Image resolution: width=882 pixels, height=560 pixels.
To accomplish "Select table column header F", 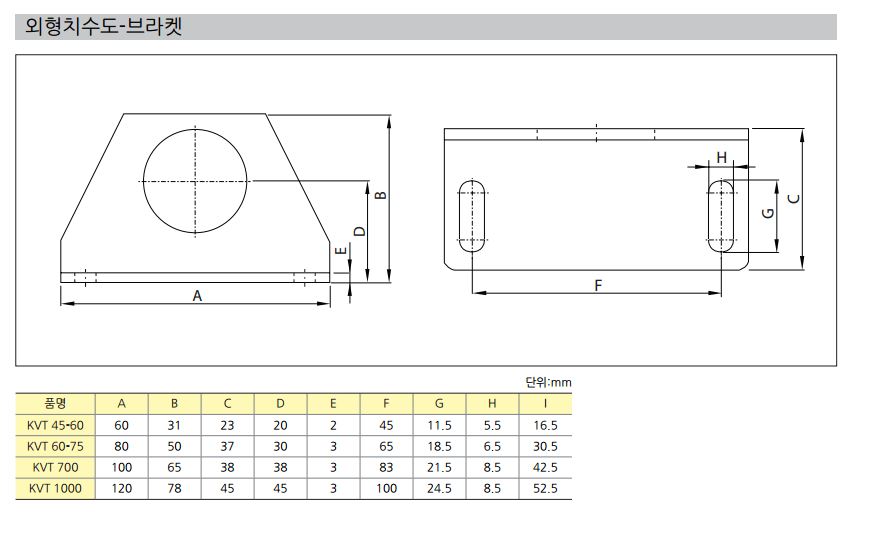I will pyautogui.click(x=386, y=403).
